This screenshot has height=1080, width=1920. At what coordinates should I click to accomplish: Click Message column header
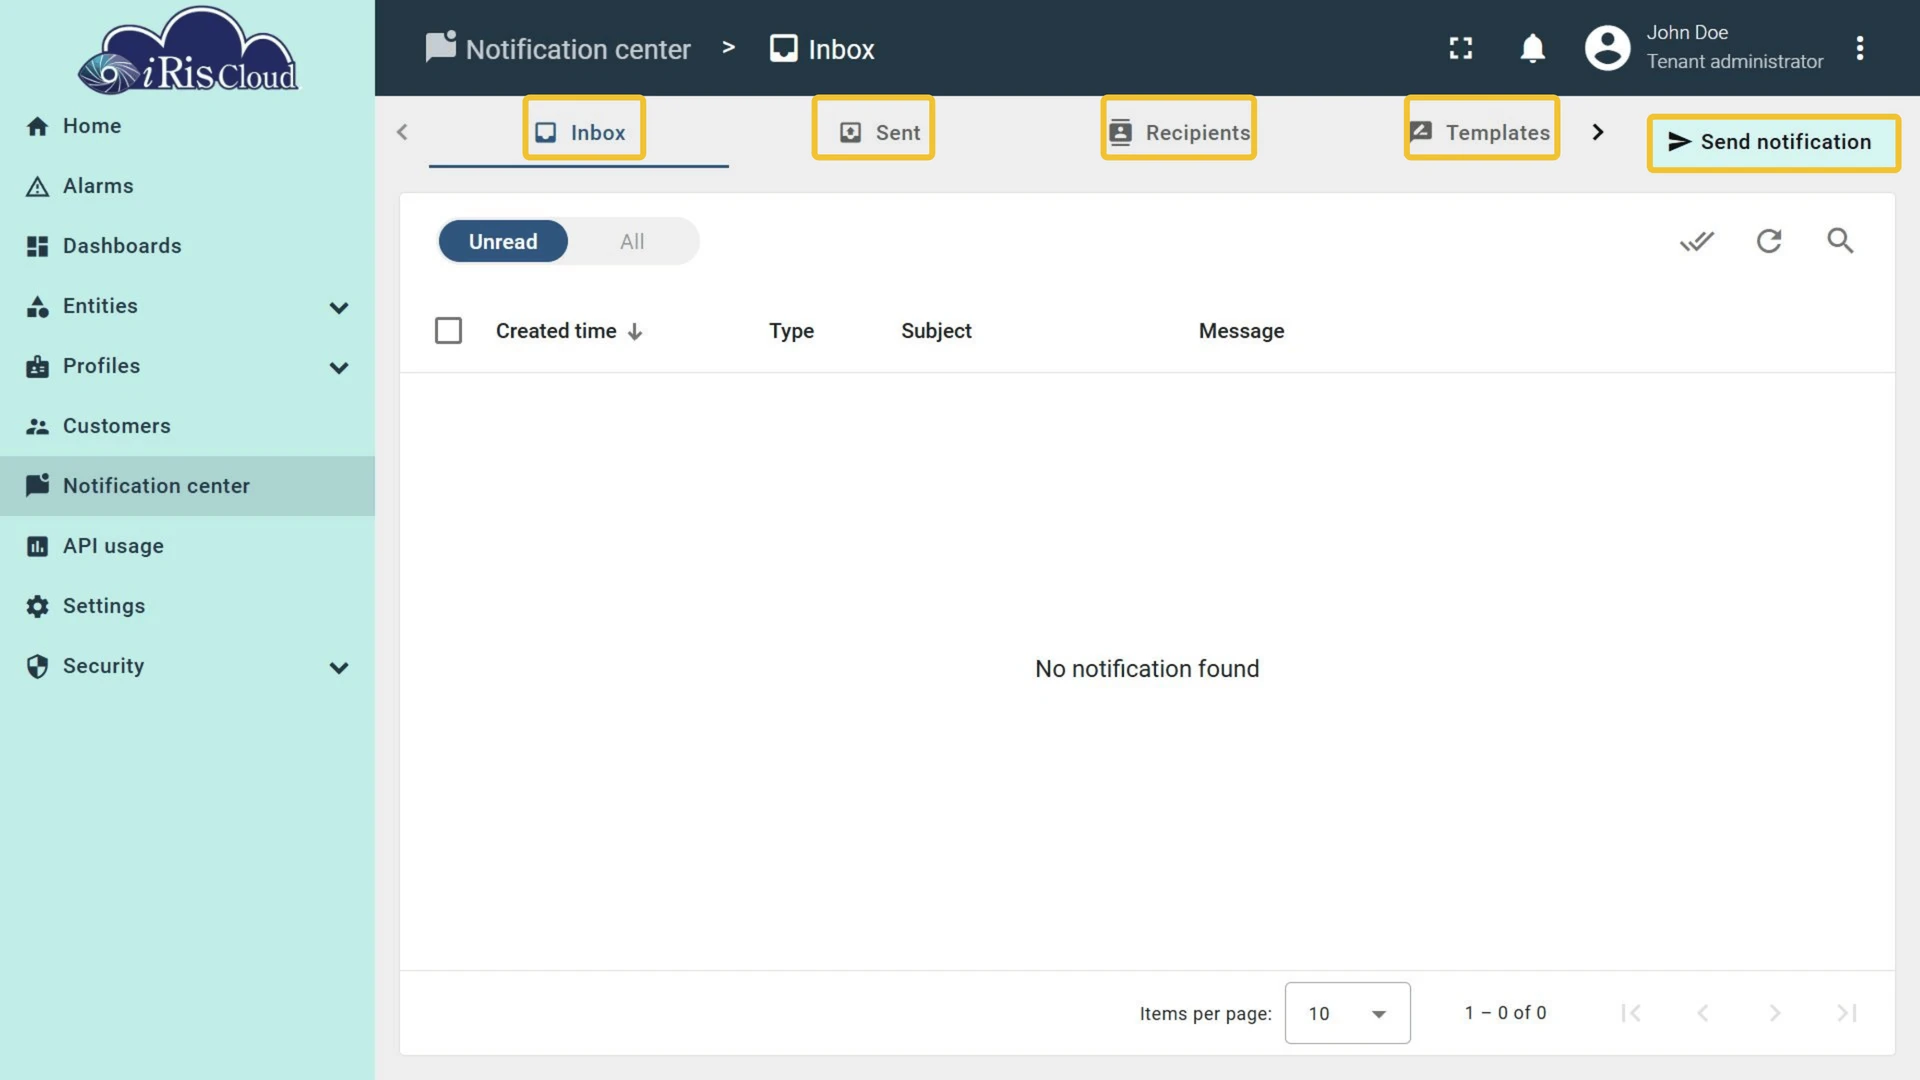(1241, 331)
